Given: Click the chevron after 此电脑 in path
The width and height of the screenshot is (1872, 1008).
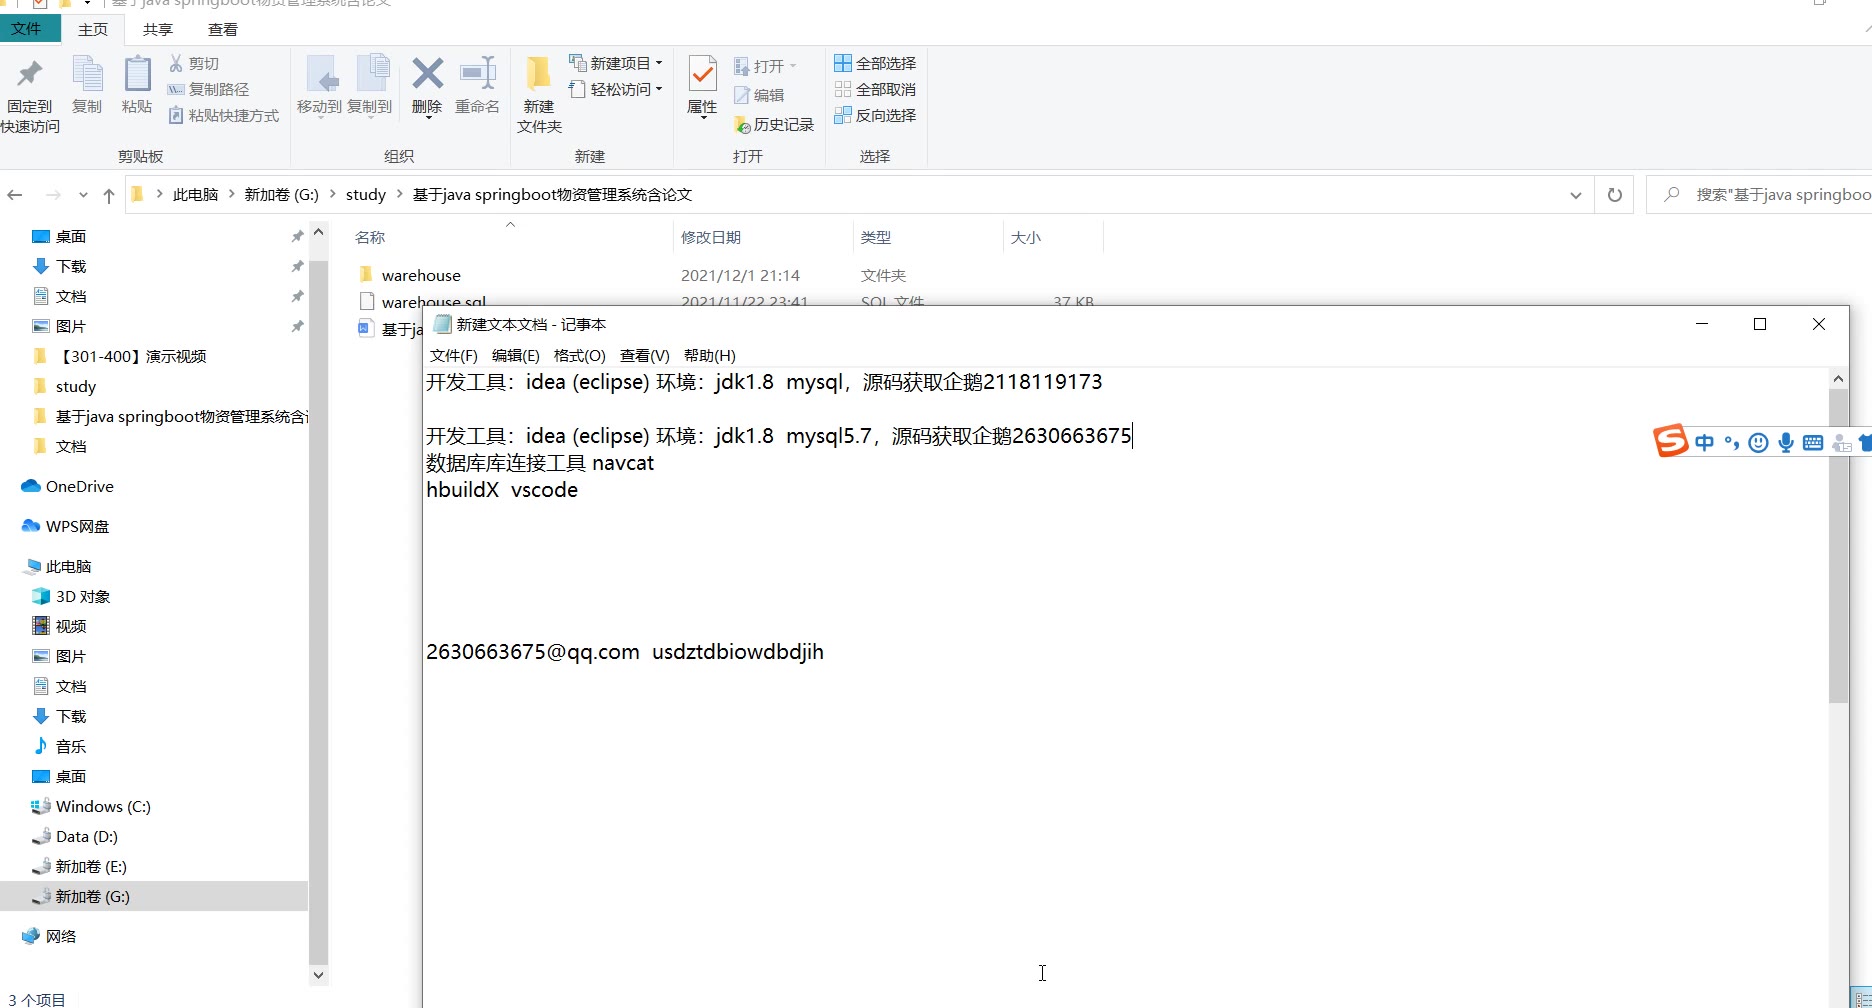Looking at the screenshot, I should [232, 194].
